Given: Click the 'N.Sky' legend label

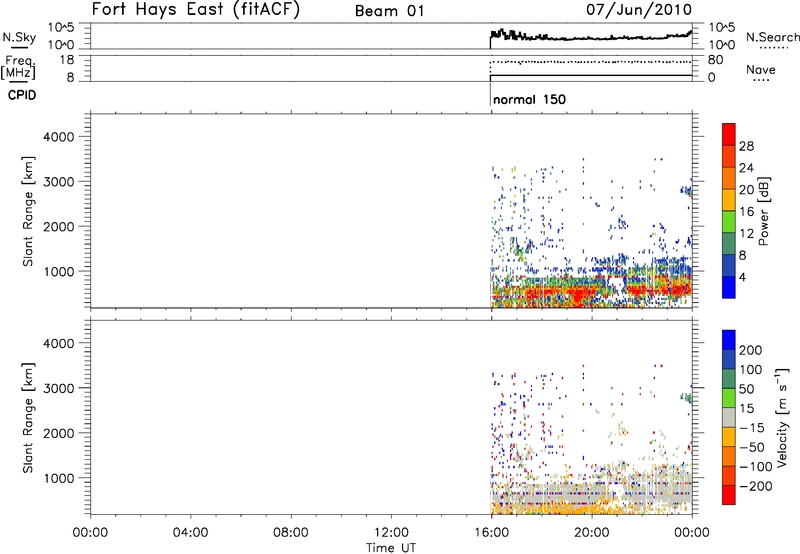Looking at the screenshot, I should (x=19, y=37).
